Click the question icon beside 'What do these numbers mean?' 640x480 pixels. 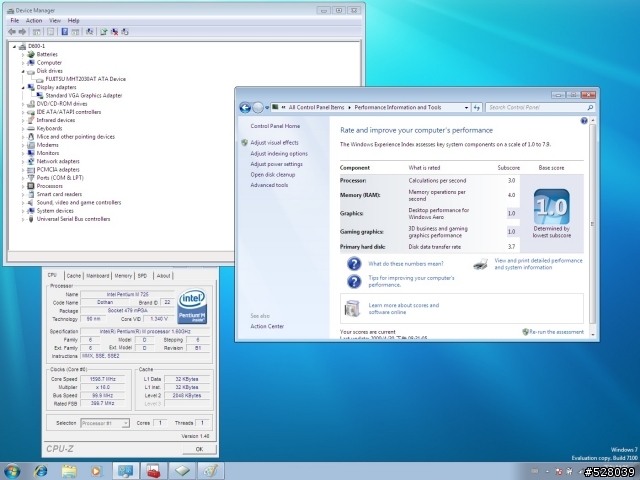354,264
